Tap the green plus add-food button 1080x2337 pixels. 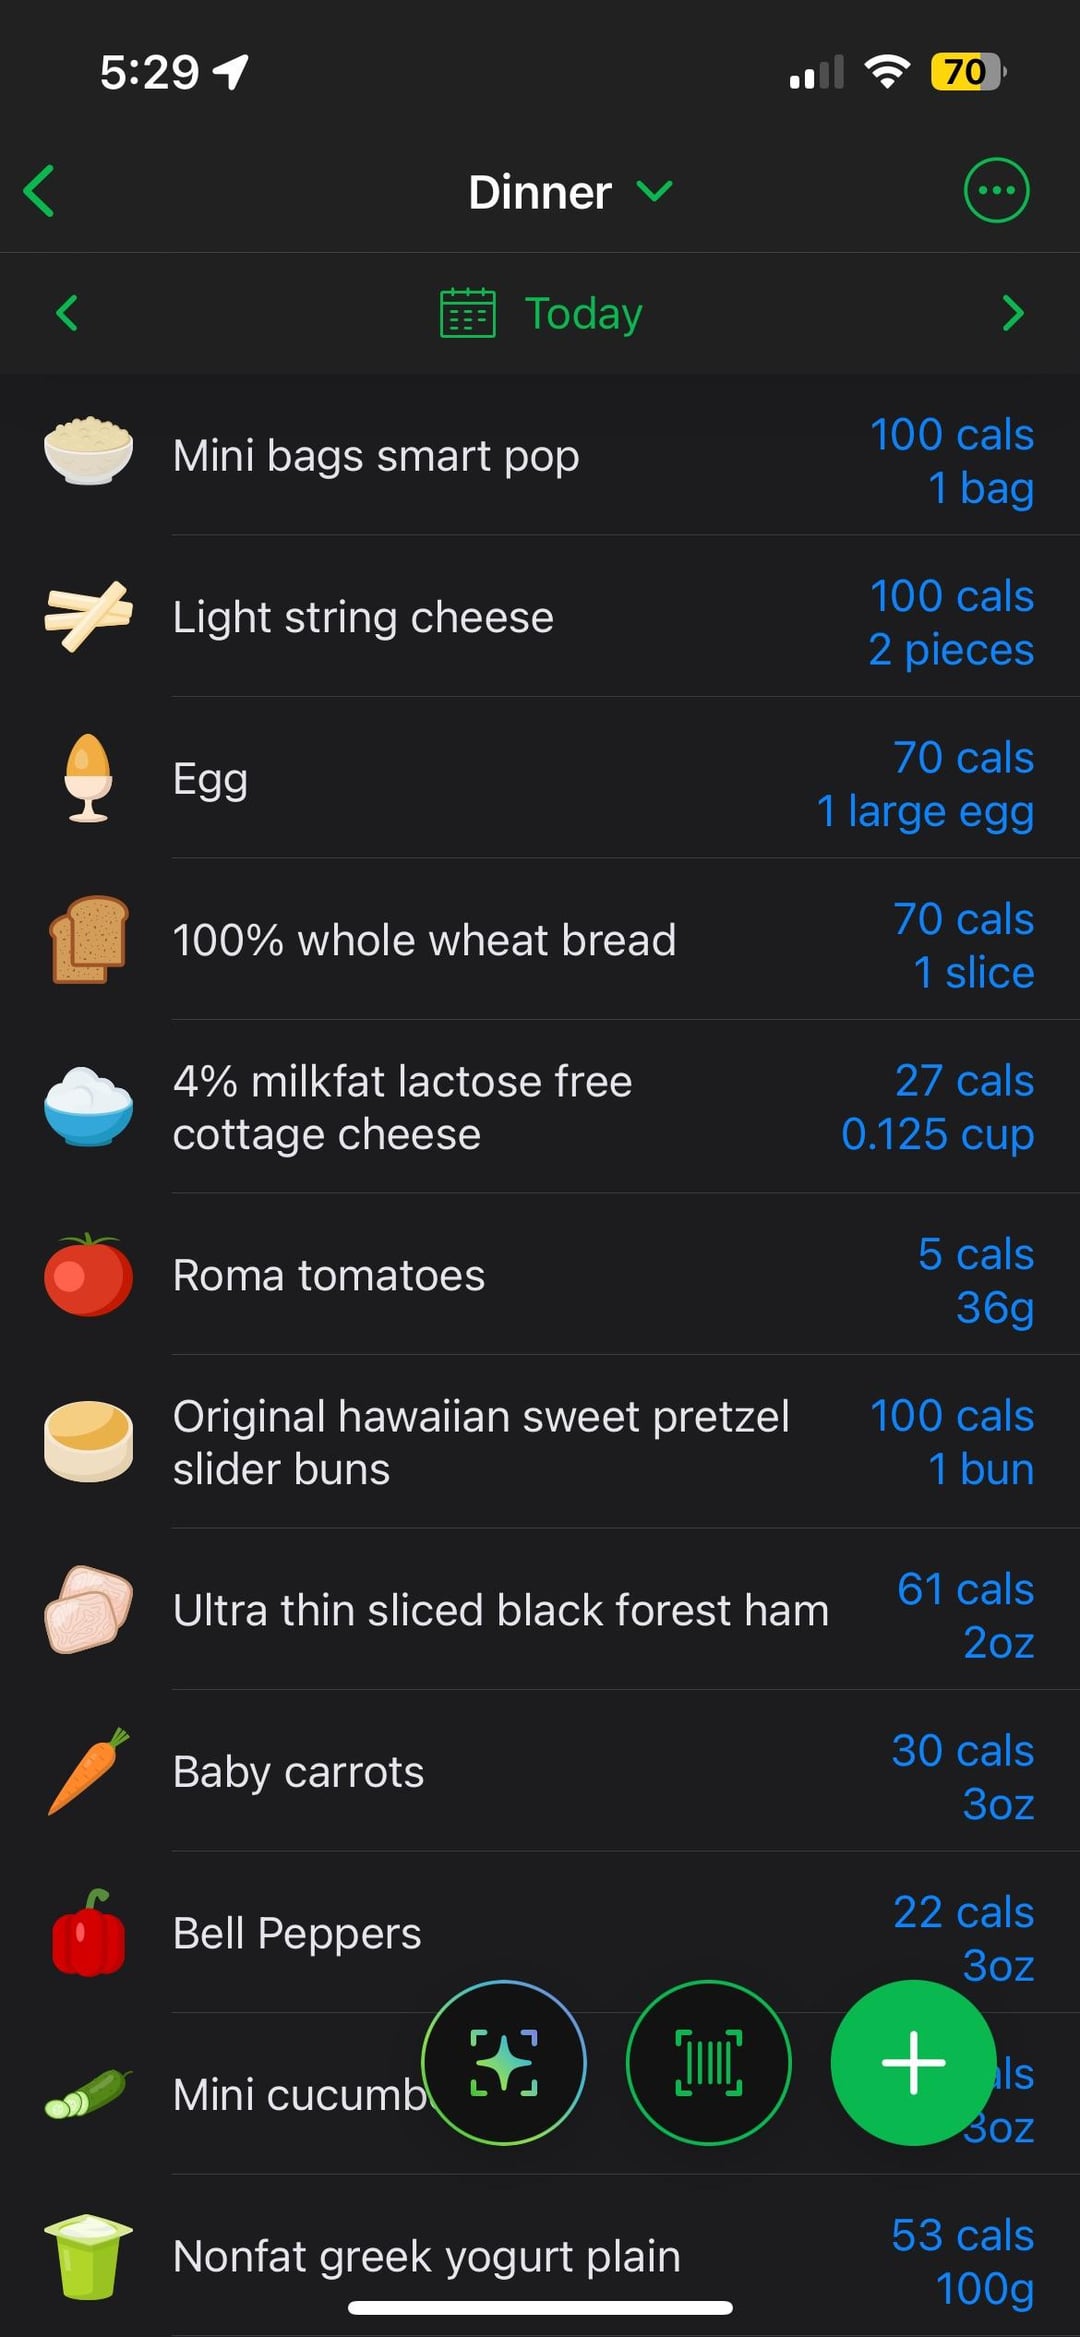click(x=912, y=2062)
